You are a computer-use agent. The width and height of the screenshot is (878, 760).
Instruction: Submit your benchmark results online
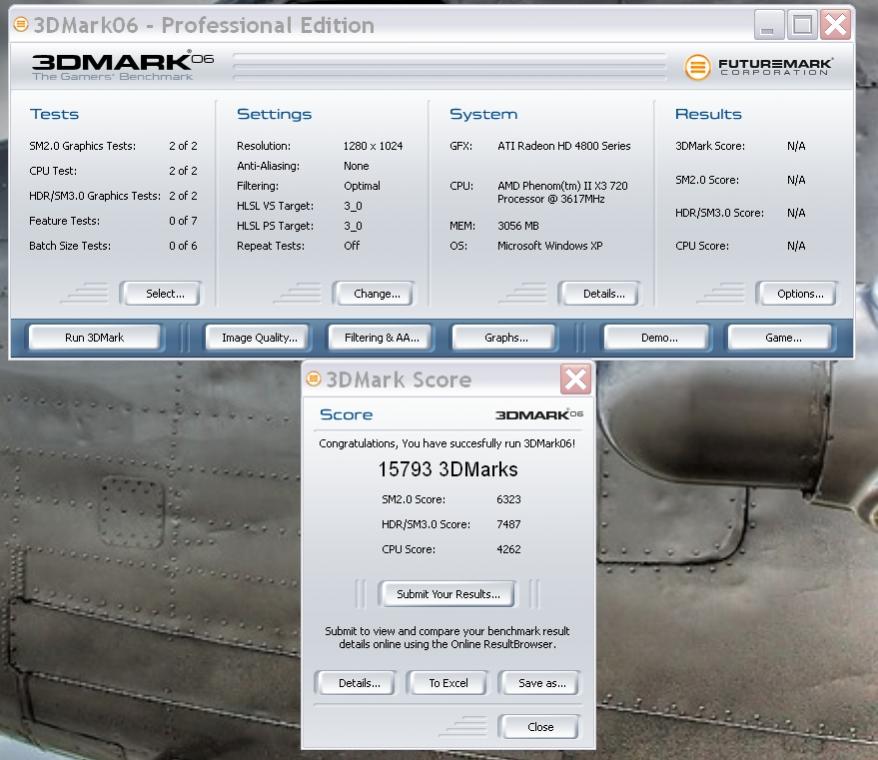coord(448,594)
